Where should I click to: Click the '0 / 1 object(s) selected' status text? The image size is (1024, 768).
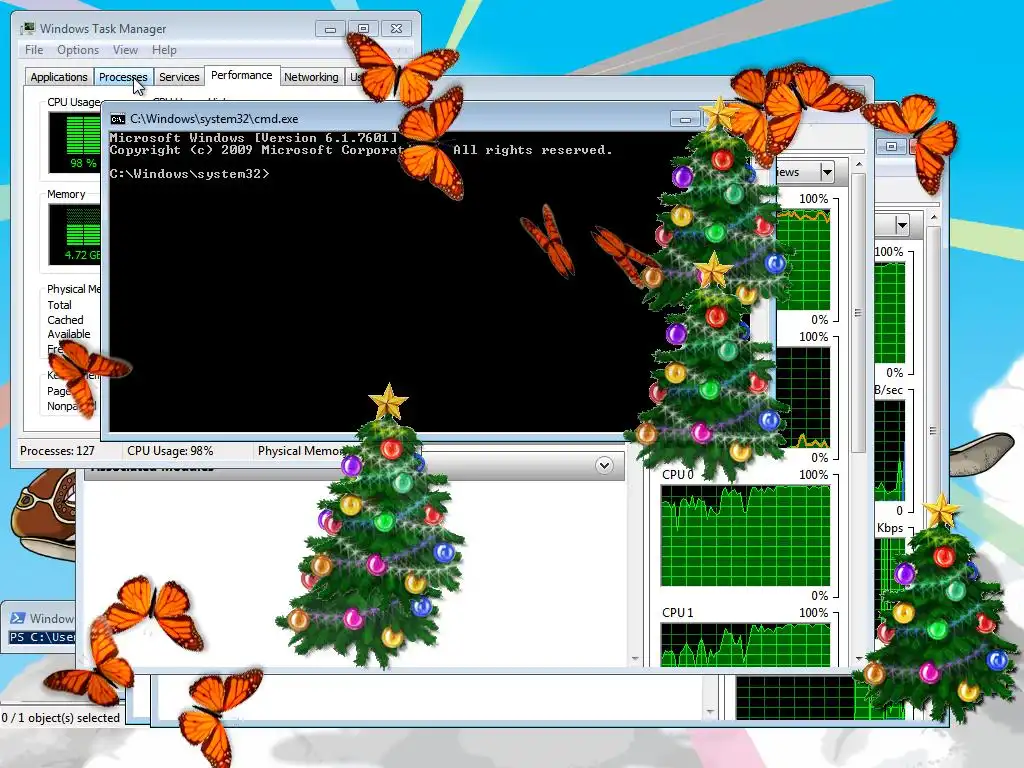61,718
